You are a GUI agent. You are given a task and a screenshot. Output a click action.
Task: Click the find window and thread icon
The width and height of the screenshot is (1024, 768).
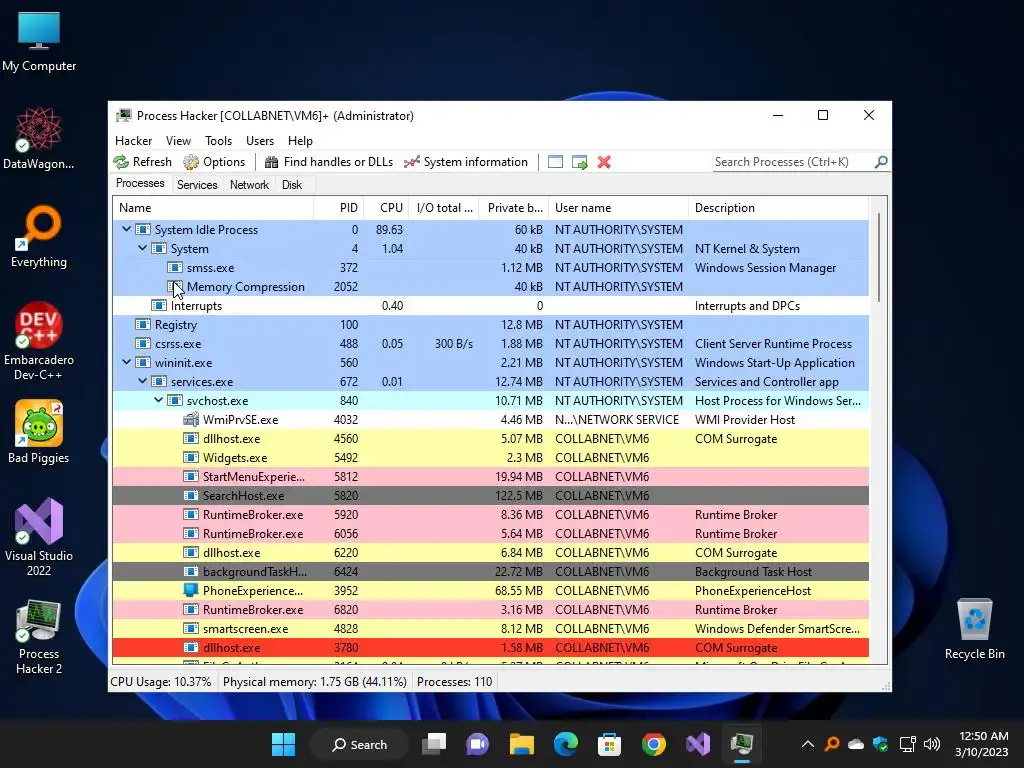pyautogui.click(x=579, y=162)
